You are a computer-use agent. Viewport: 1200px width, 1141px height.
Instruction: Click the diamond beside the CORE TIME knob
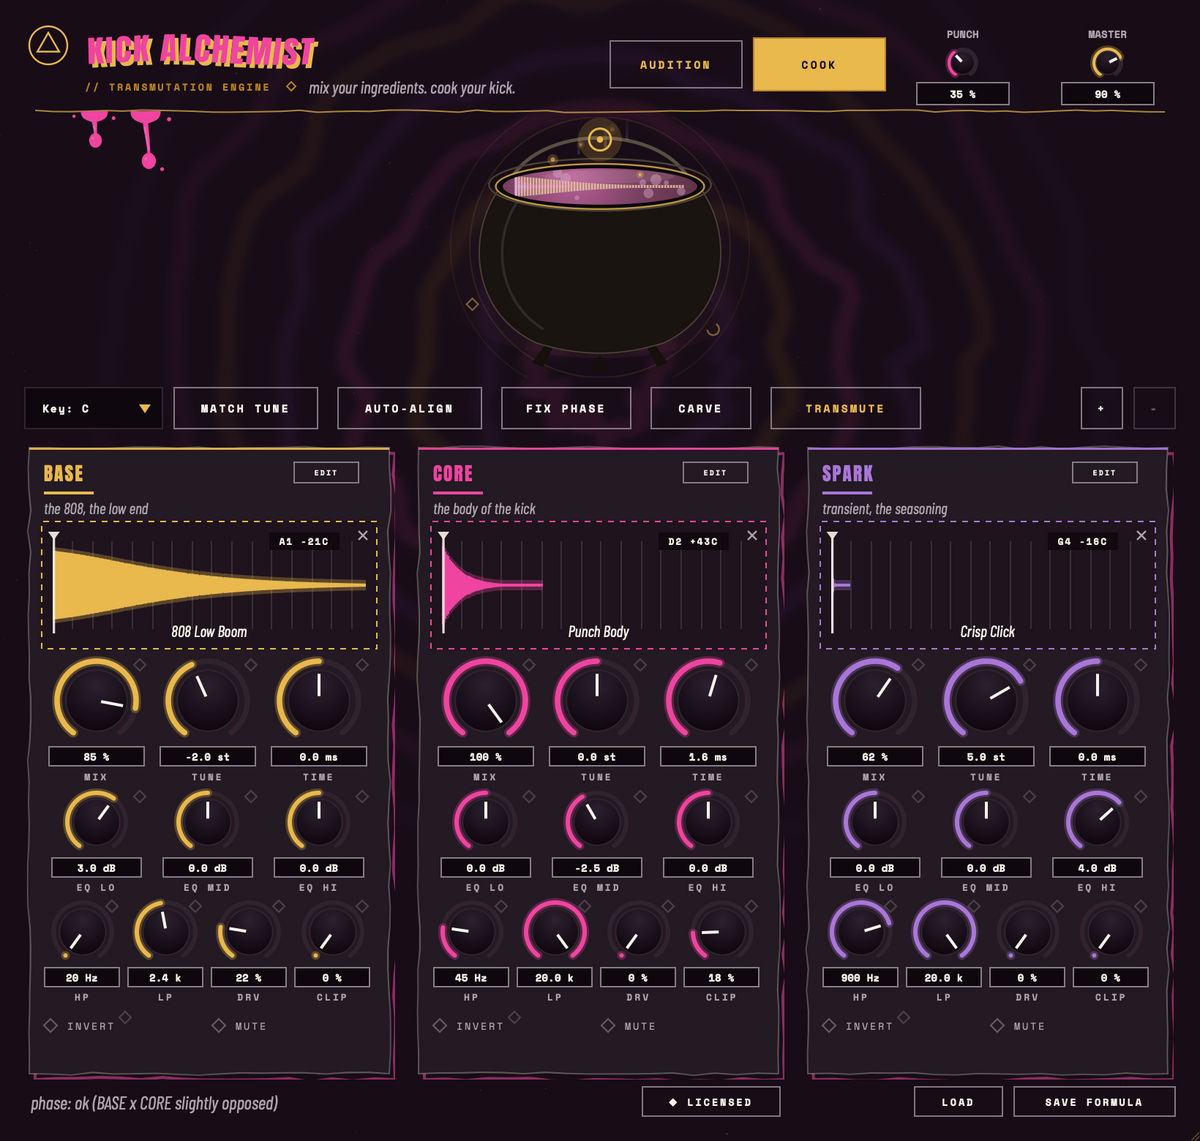pyautogui.click(x=751, y=664)
